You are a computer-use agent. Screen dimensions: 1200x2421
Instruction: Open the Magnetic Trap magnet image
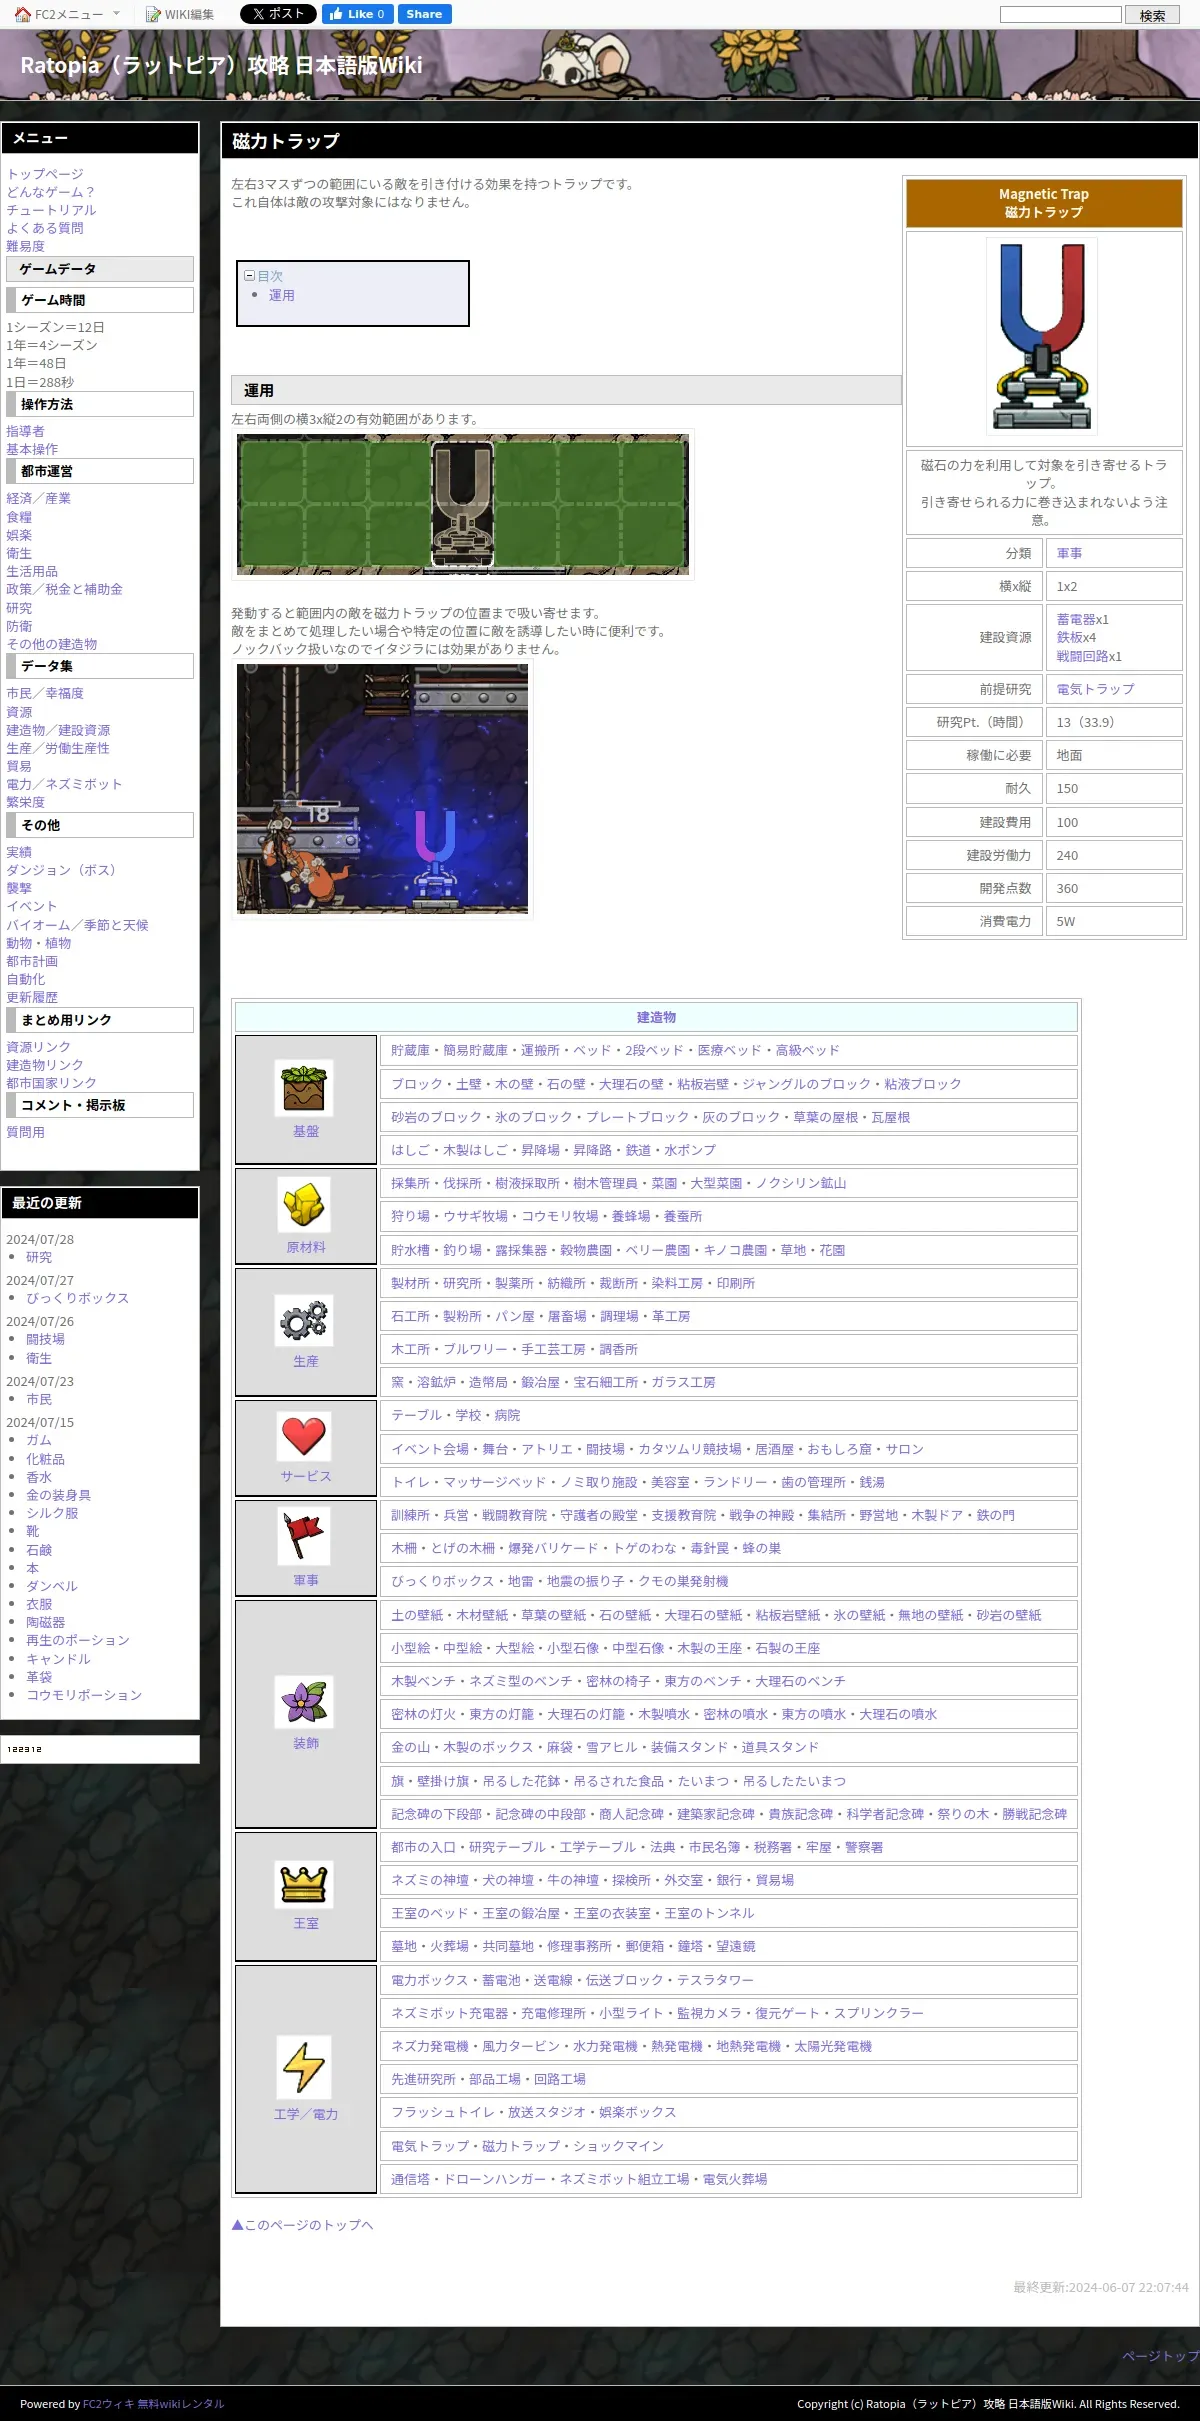click(1042, 336)
